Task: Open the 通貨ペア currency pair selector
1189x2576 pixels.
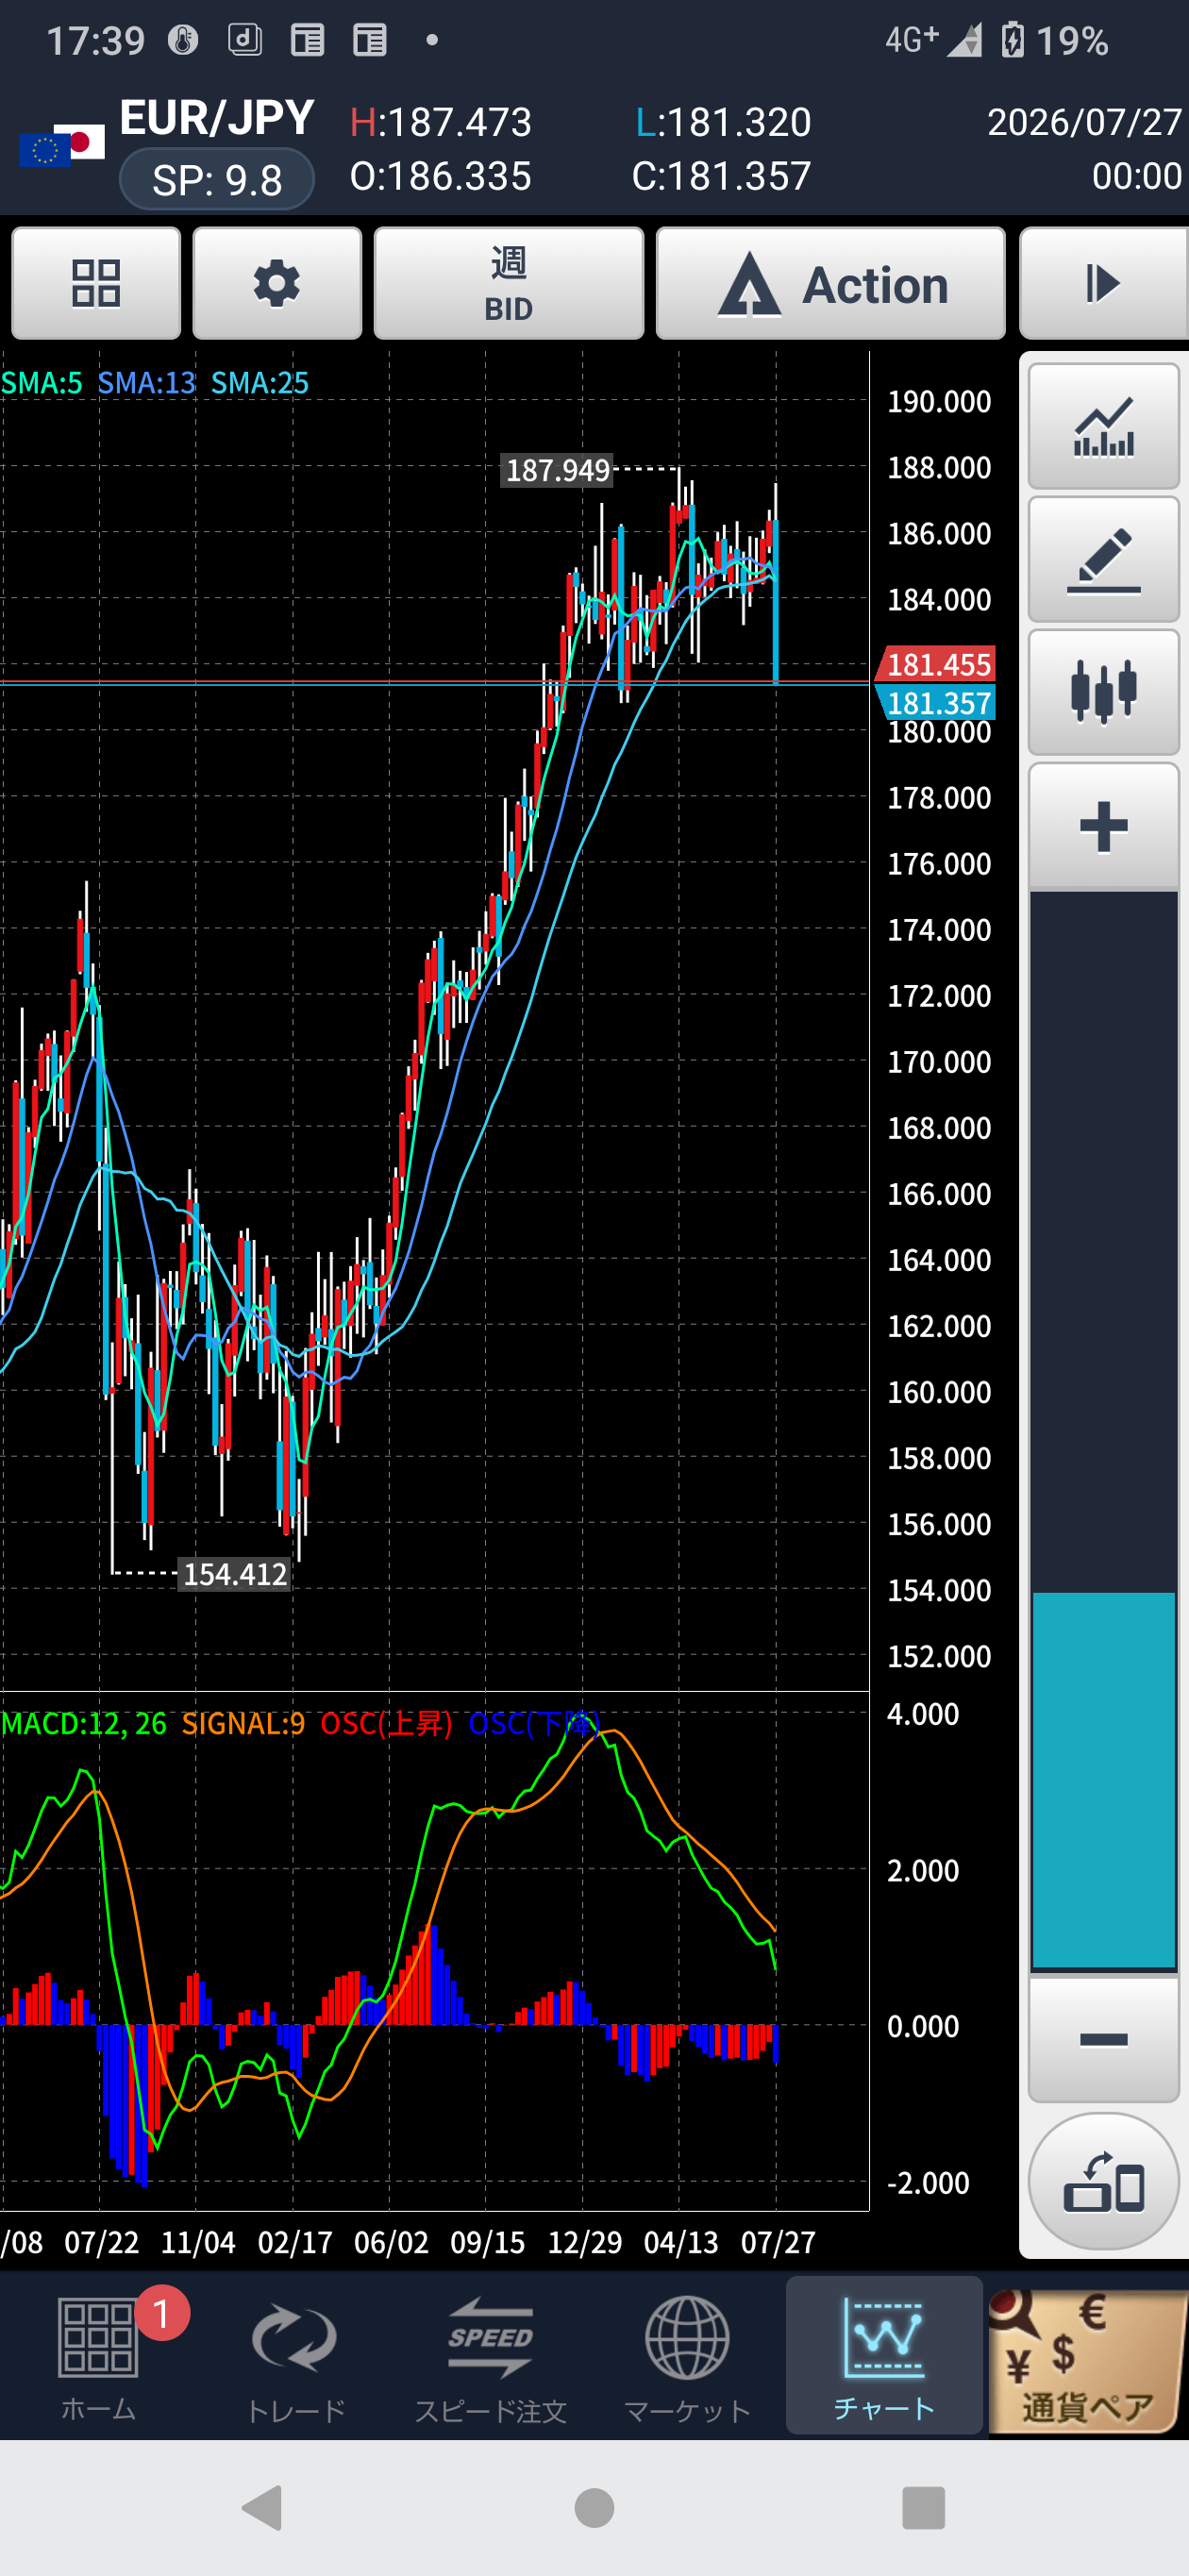Action: (x=1088, y=2360)
